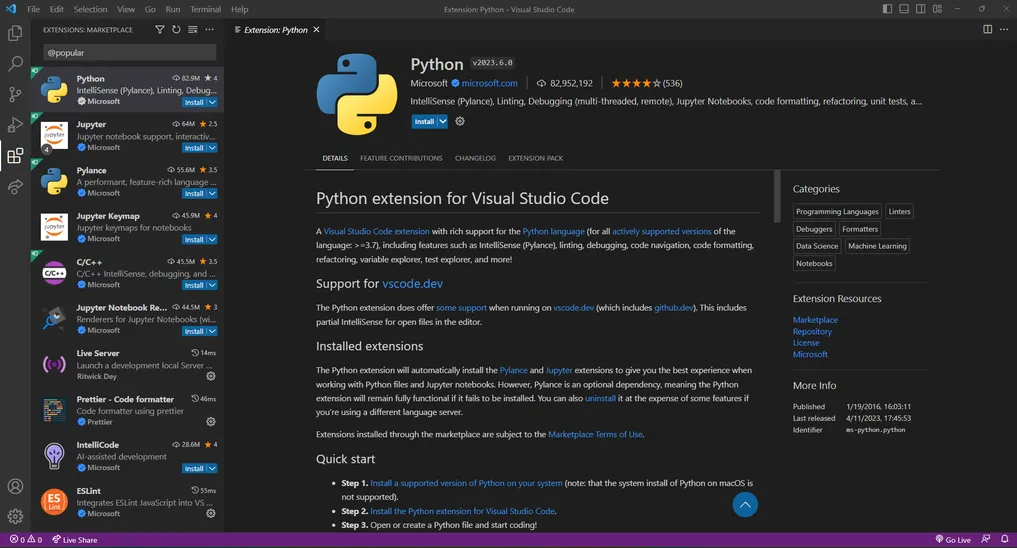This screenshot has height=548, width=1017.
Task: Expand Install dropdown for Python list item
Action: pyautogui.click(x=212, y=102)
